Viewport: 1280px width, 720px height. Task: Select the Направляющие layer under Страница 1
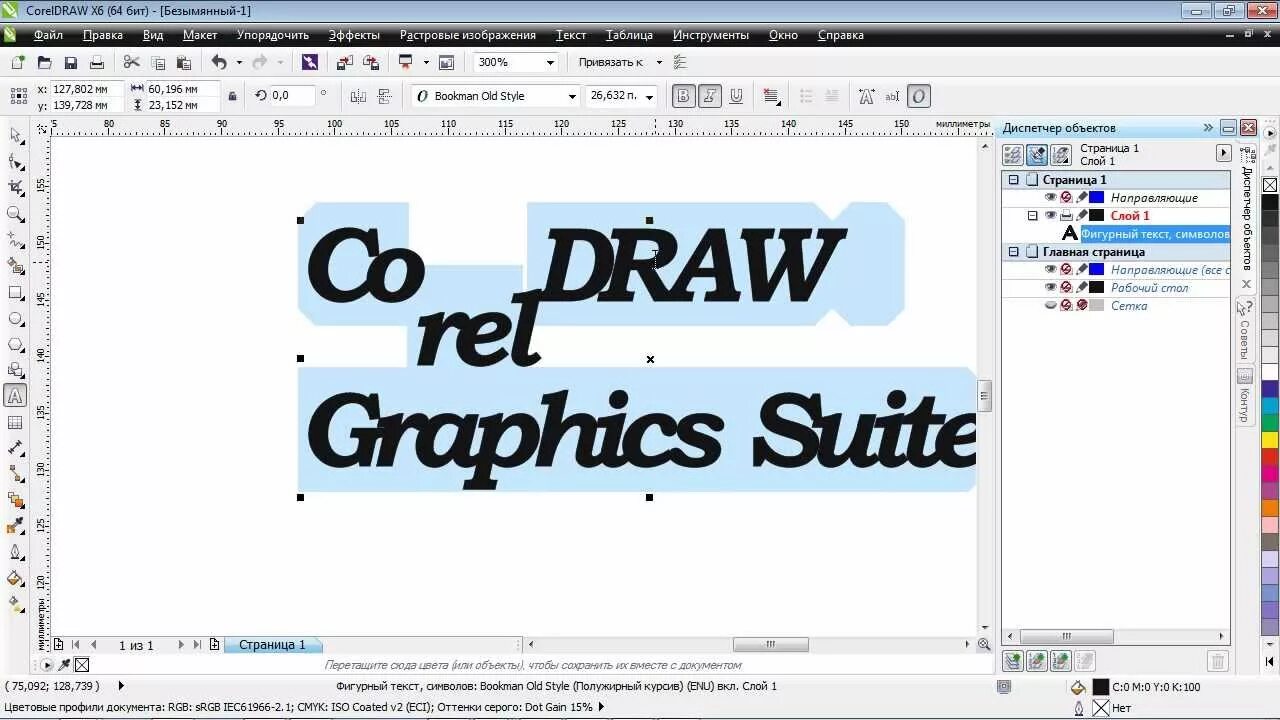point(1154,198)
